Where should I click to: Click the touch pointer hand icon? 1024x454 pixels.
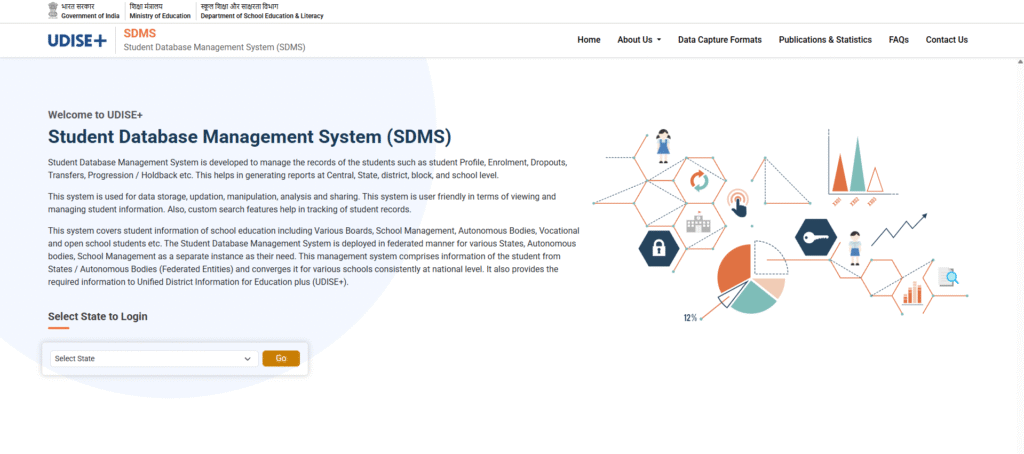pyautogui.click(x=739, y=202)
